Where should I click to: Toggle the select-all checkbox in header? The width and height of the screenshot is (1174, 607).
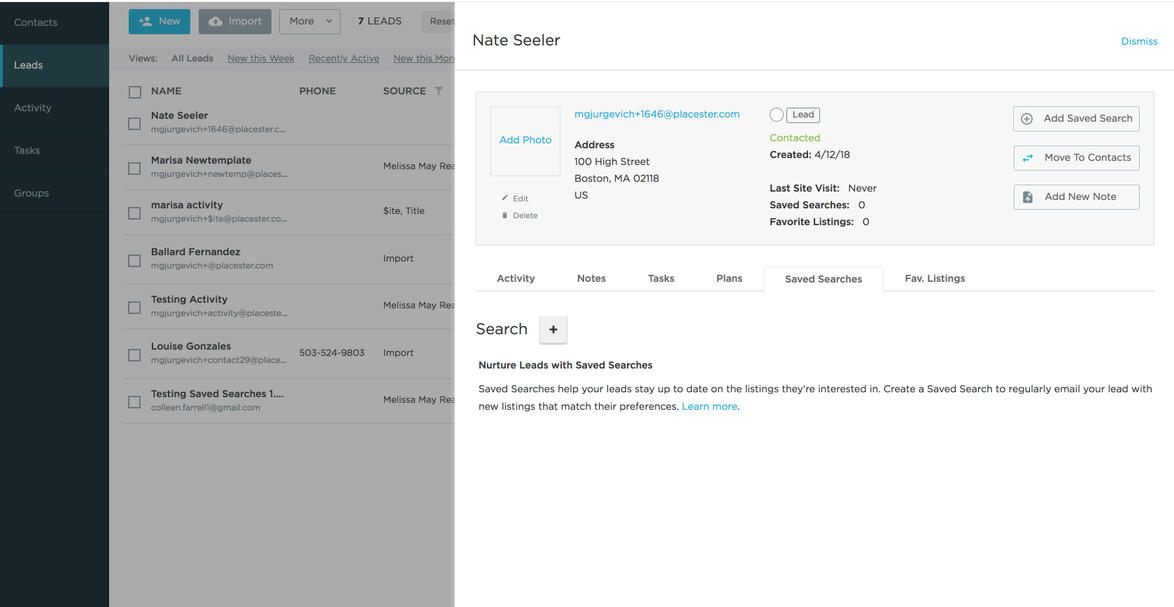[x=135, y=92]
